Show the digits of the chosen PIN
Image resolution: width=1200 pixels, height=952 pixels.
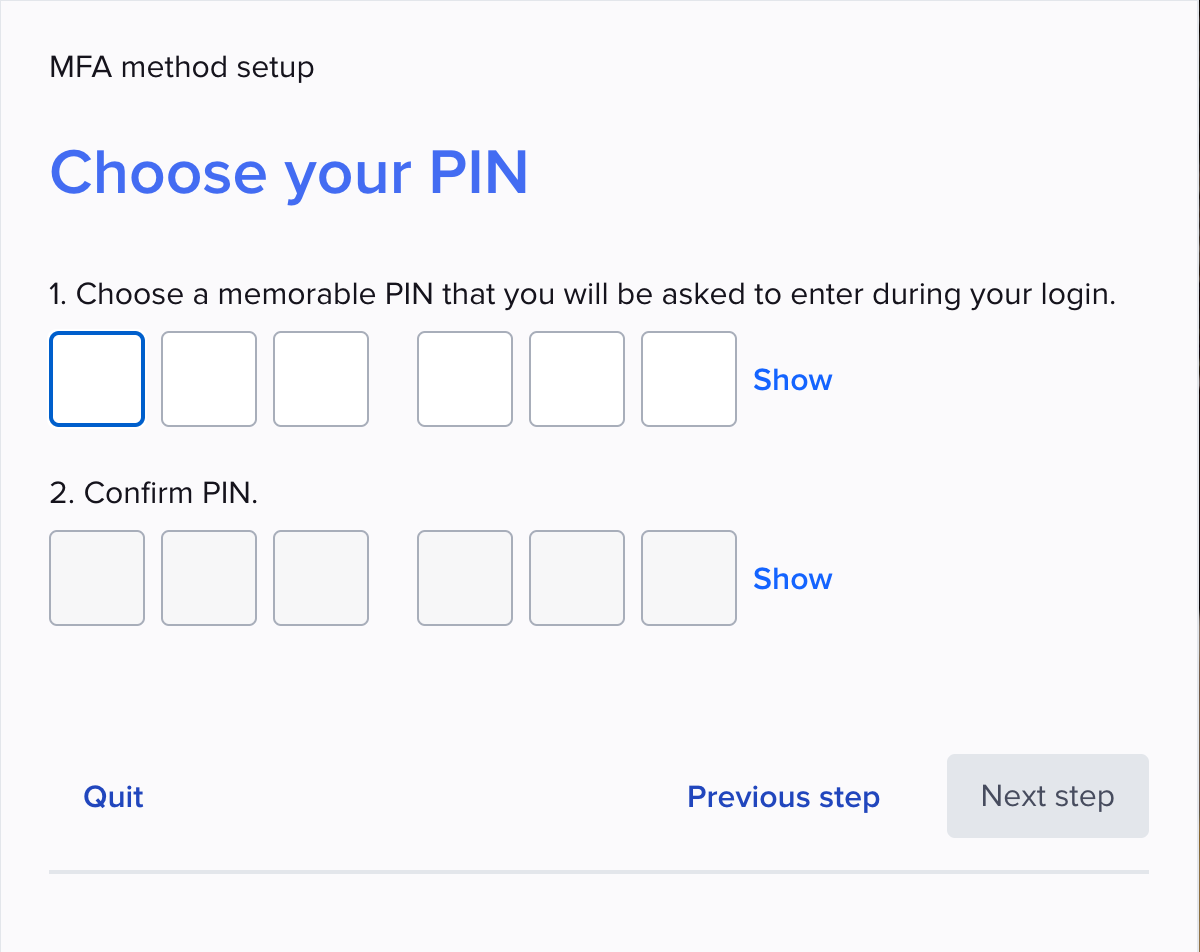coord(792,380)
